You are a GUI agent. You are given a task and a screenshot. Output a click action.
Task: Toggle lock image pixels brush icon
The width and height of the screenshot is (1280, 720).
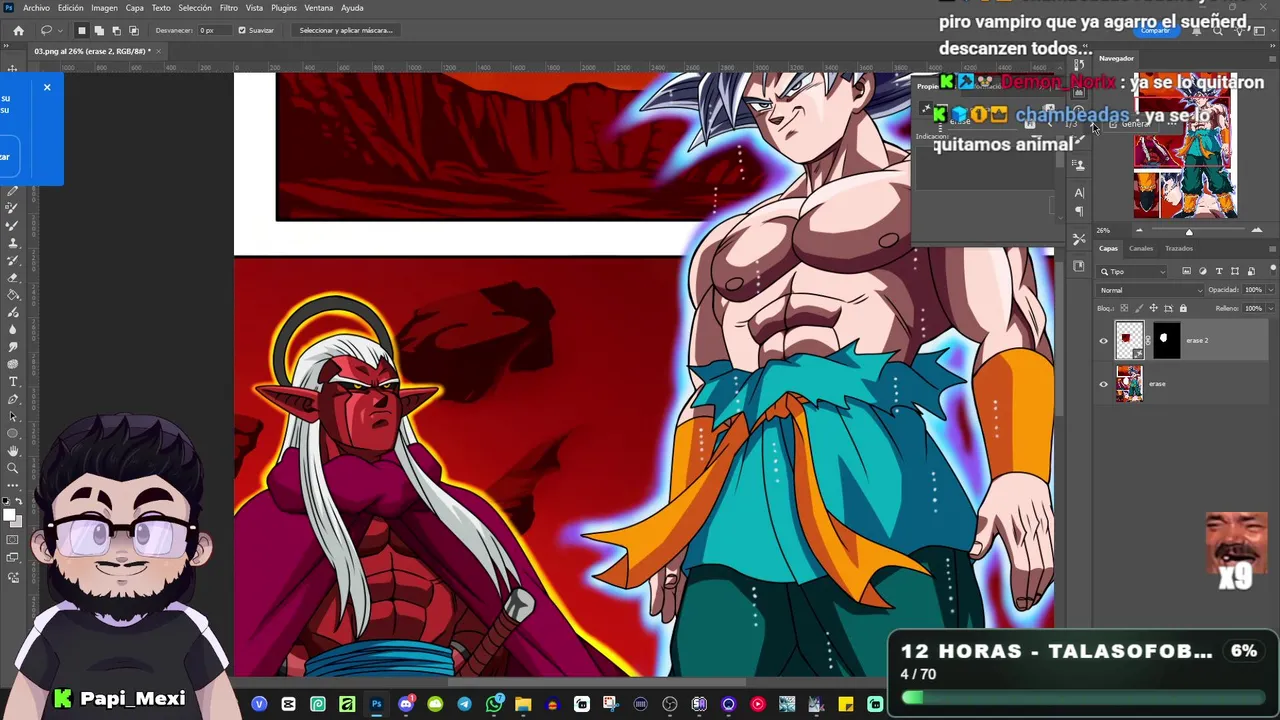point(1139,308)
